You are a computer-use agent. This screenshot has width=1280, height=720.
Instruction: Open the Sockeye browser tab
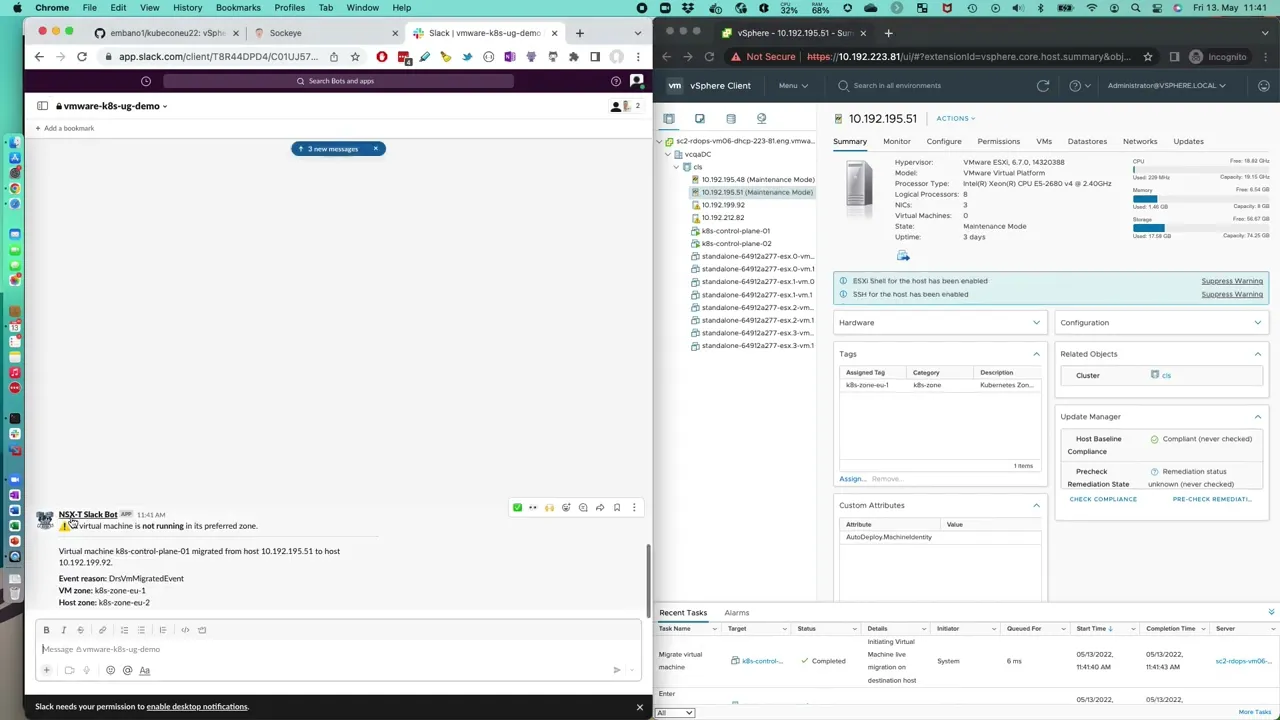coord(285,33)
